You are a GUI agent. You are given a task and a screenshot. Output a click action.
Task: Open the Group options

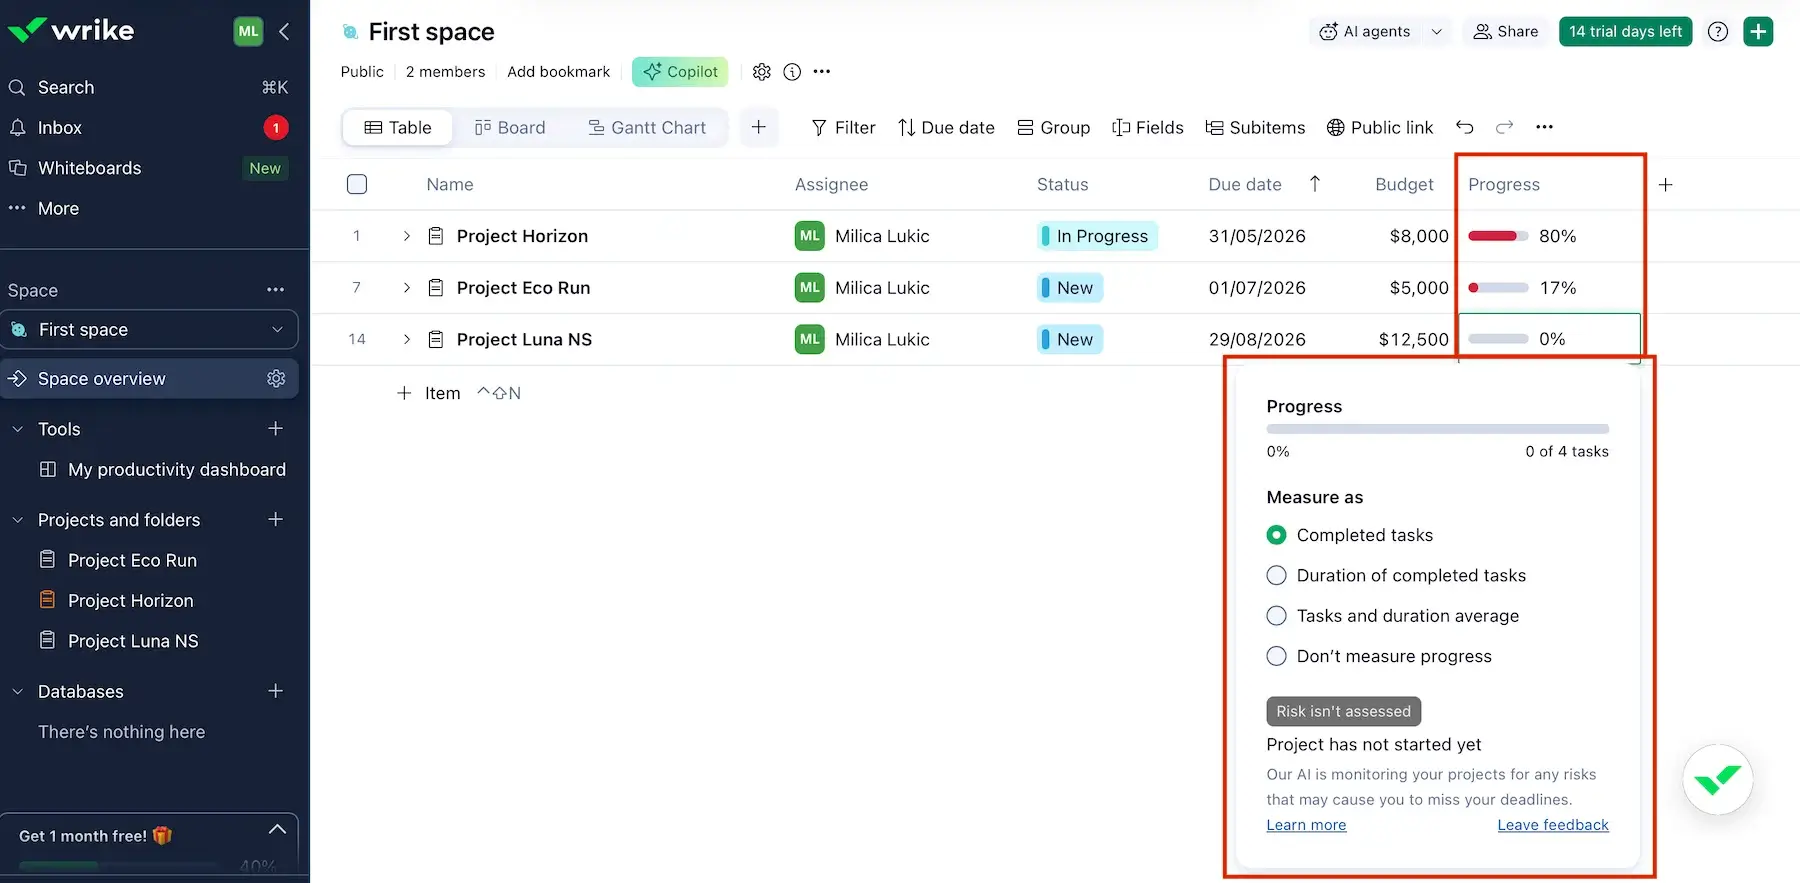1054,128
